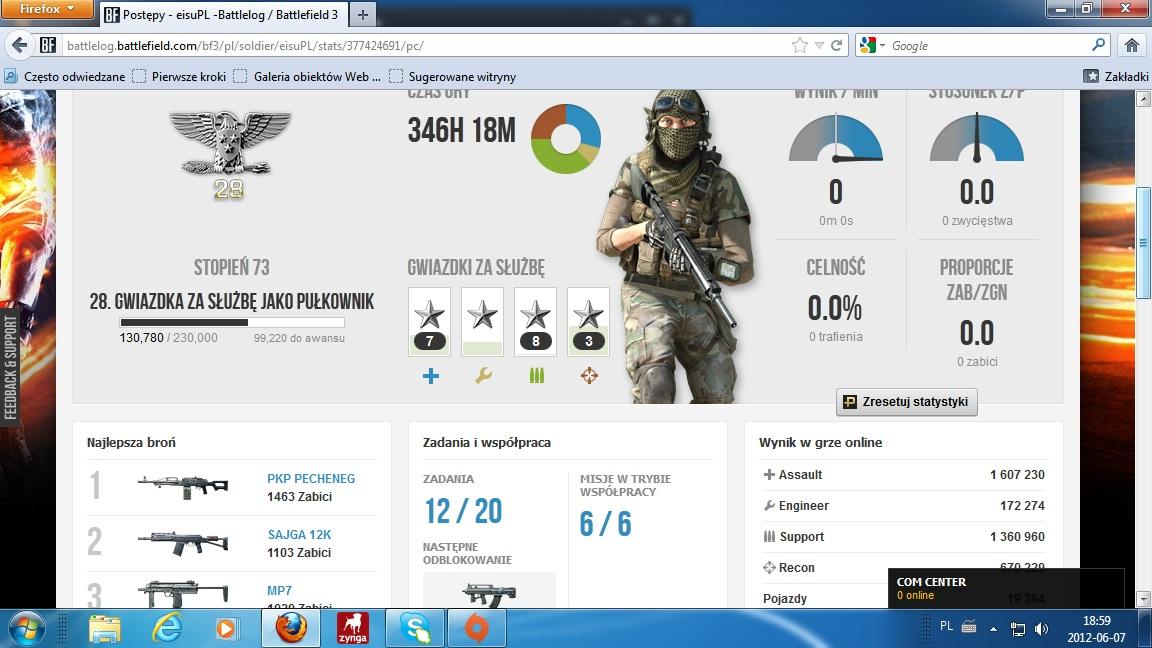Open the media player taskbar icon

226,629
